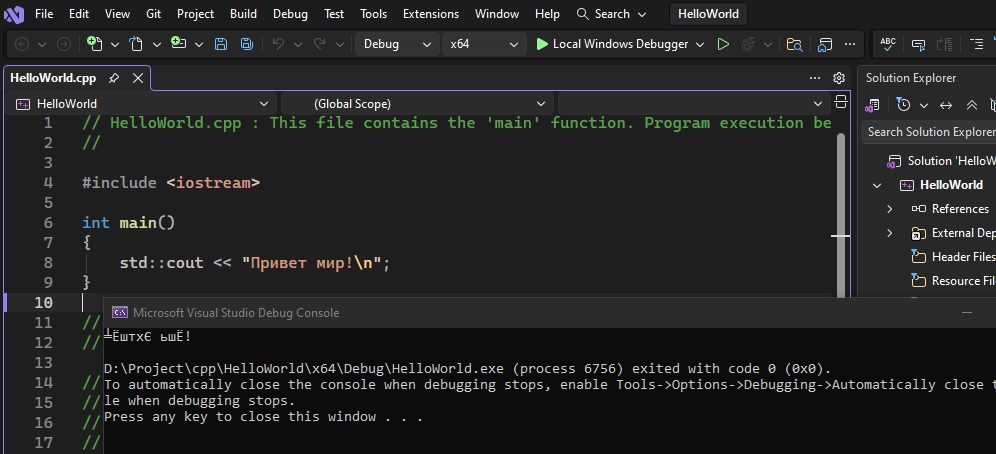Click the New Item icon in toolbar
Viewport: 996px width, 454px height.
pyautogui.click(x=95, y=44)
